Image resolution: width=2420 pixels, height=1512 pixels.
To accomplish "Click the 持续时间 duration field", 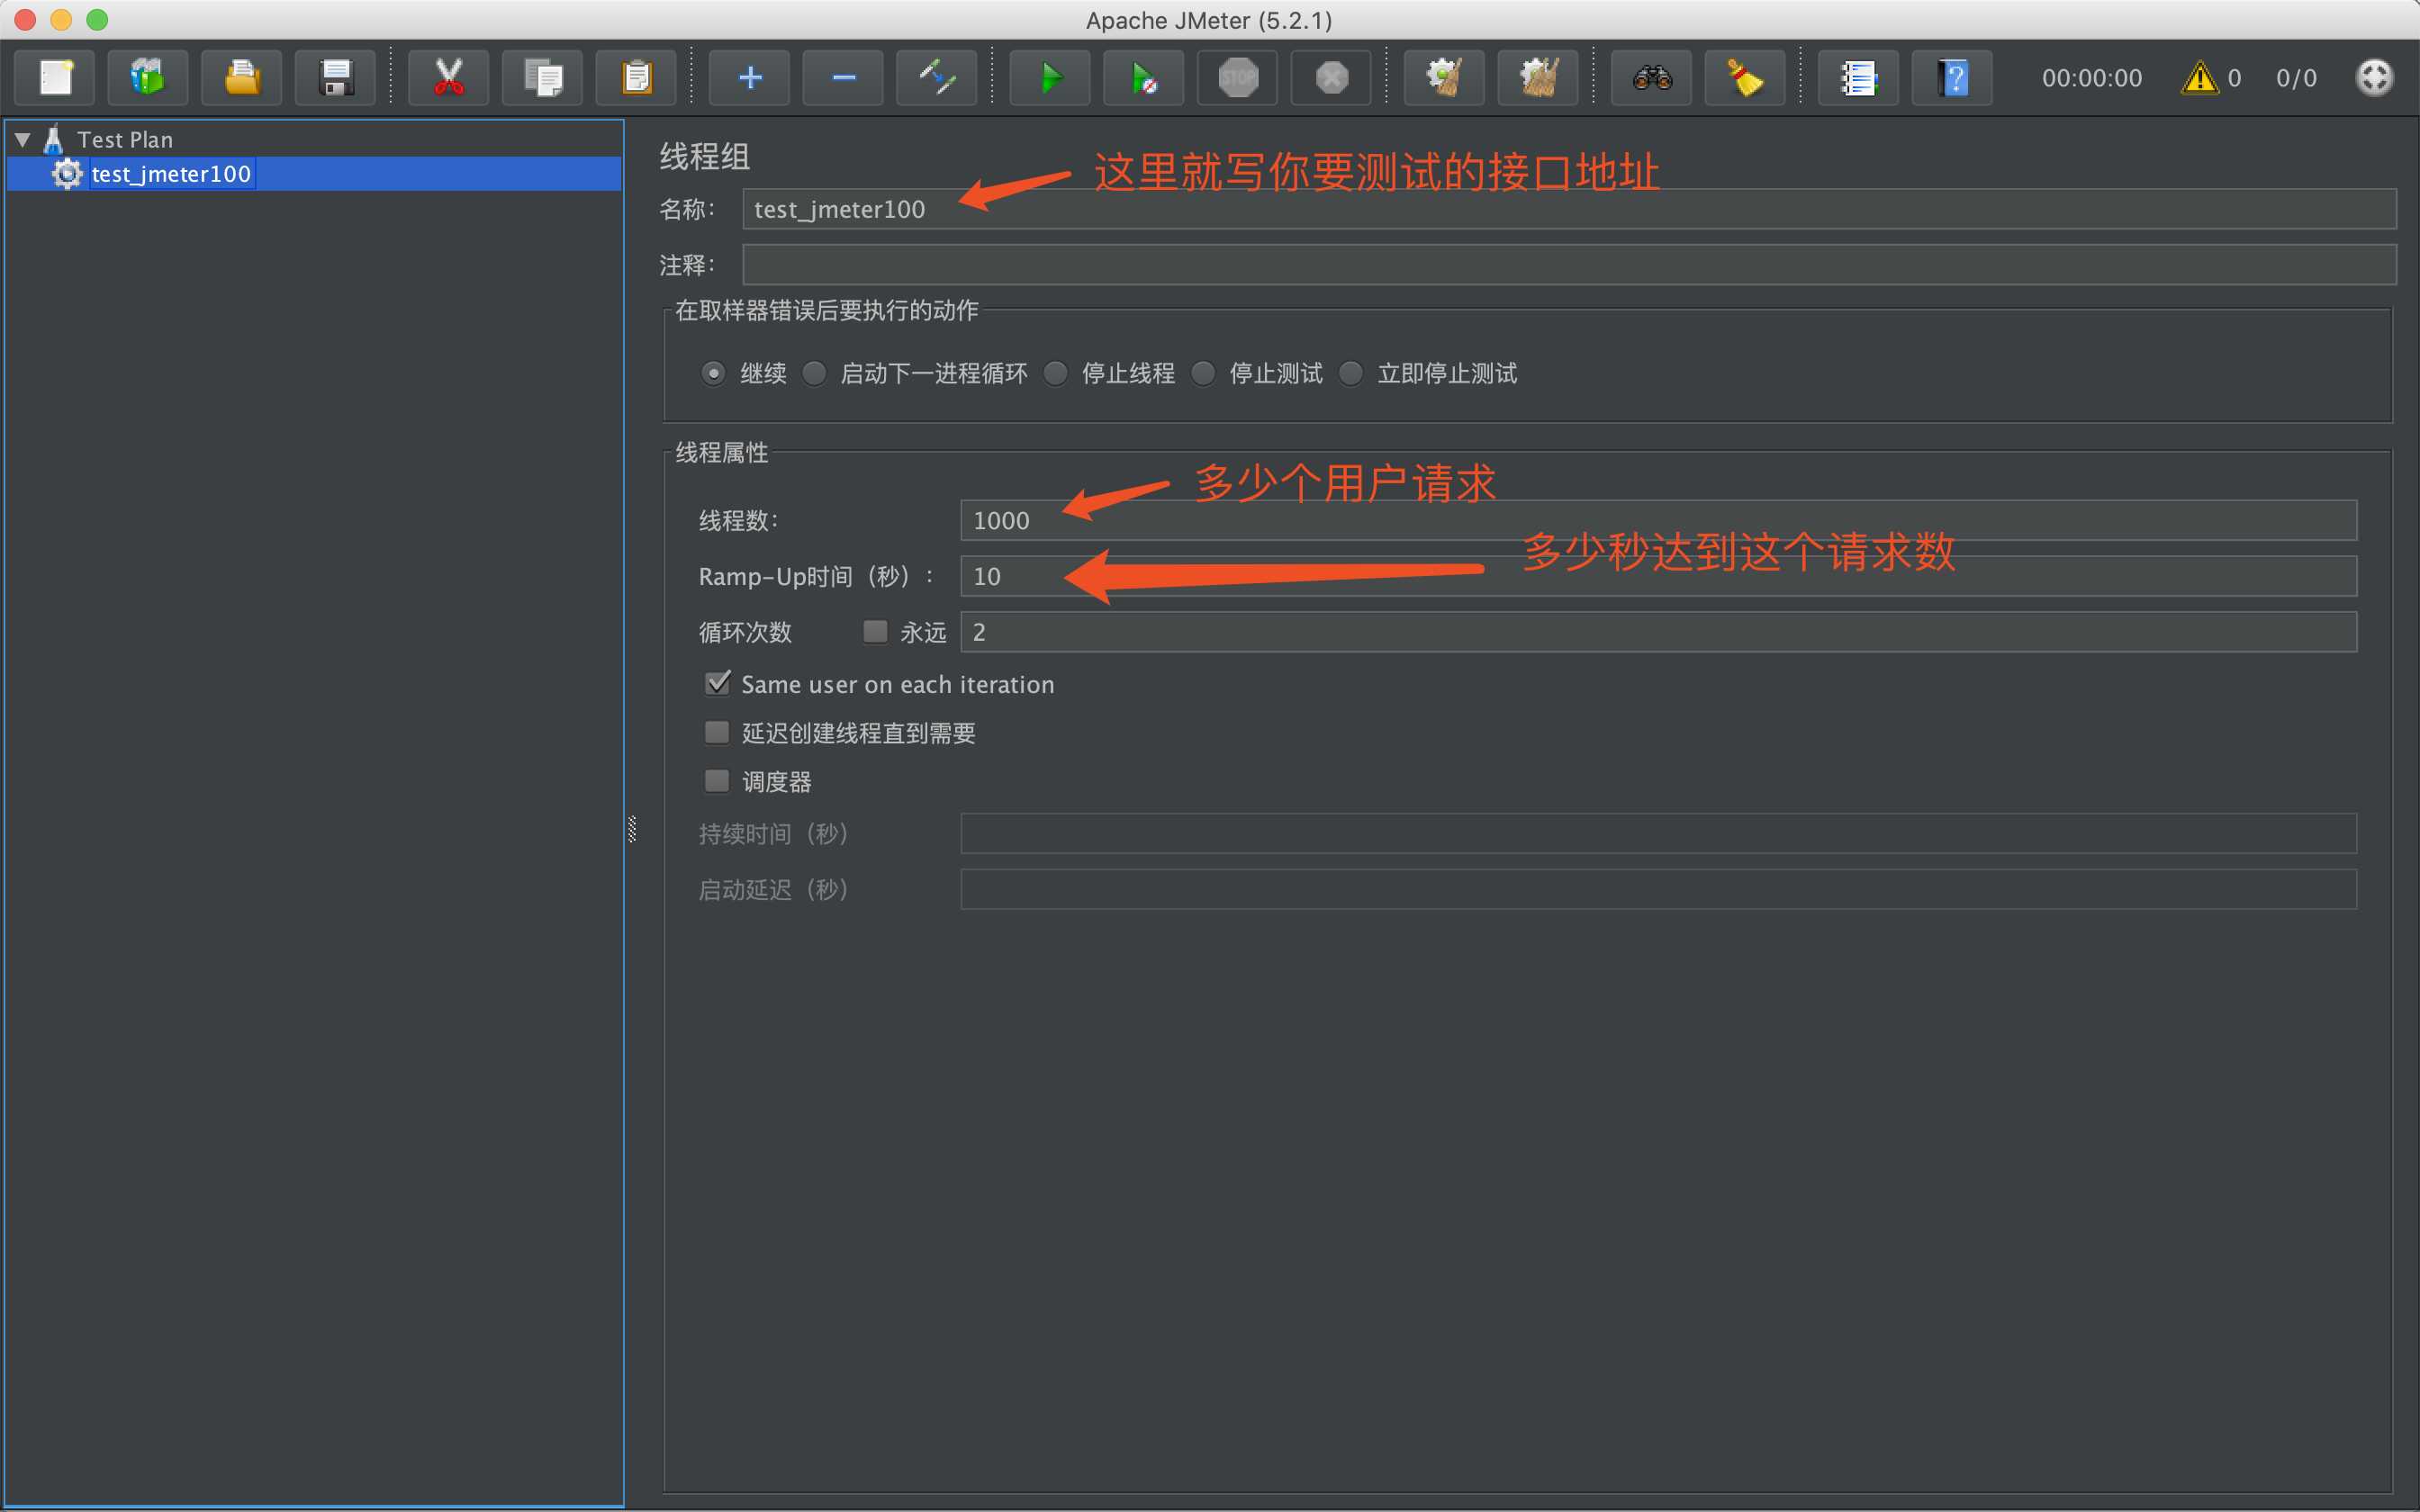I will tap(1658, 833).
